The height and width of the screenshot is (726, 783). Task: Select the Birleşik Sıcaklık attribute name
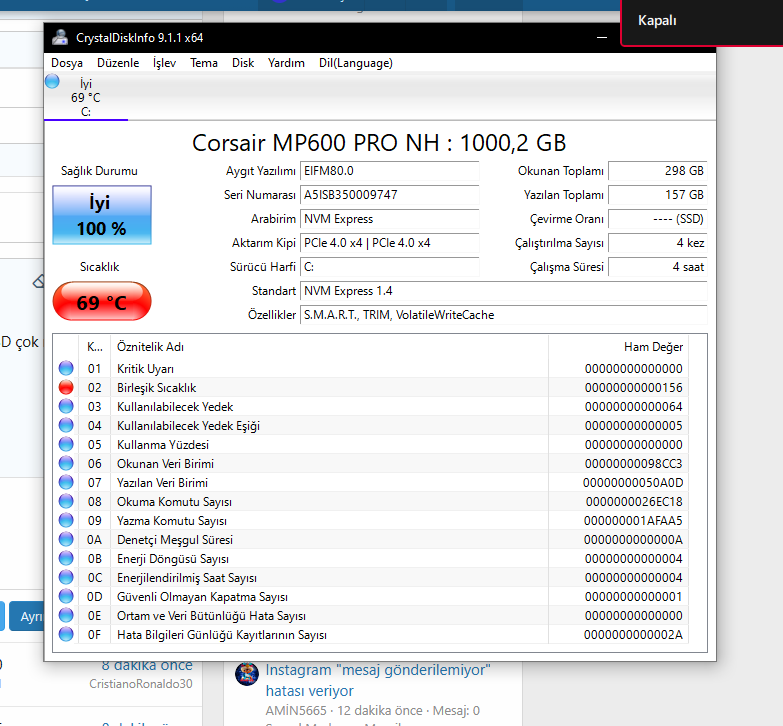pos(156,387)
